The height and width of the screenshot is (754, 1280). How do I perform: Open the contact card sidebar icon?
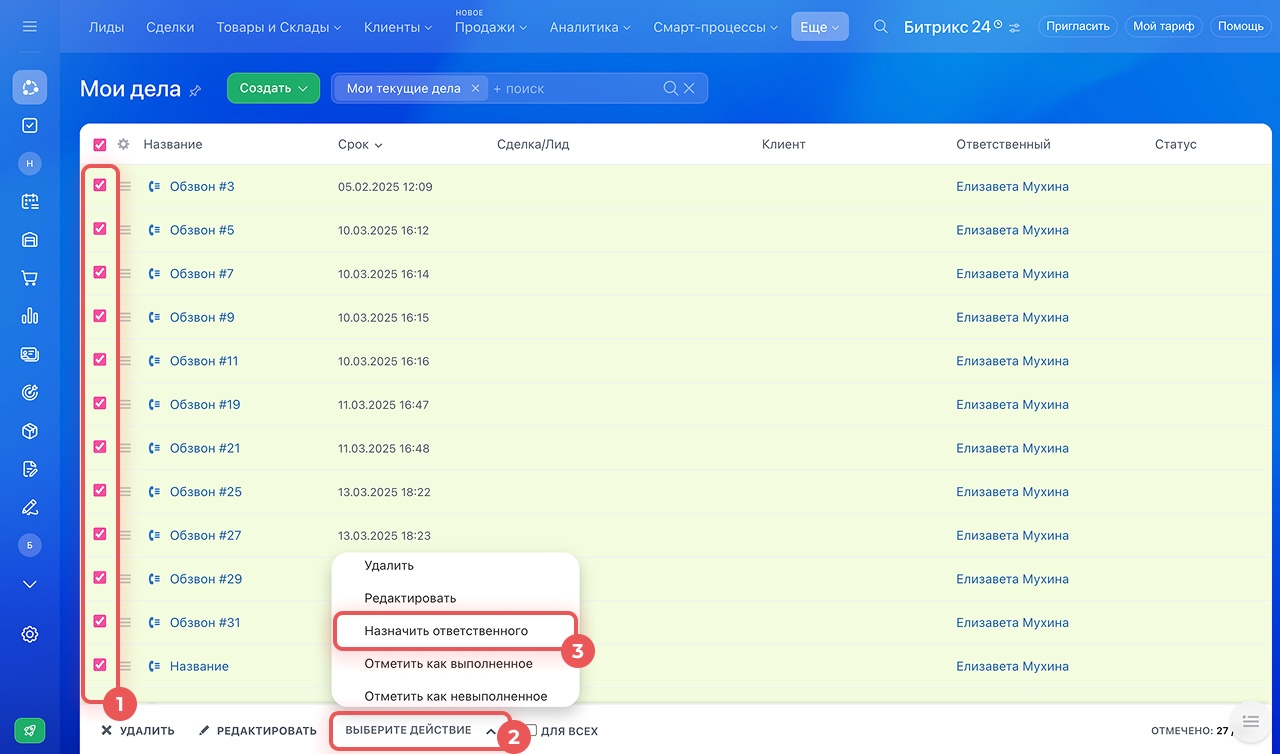click(30, 354)
